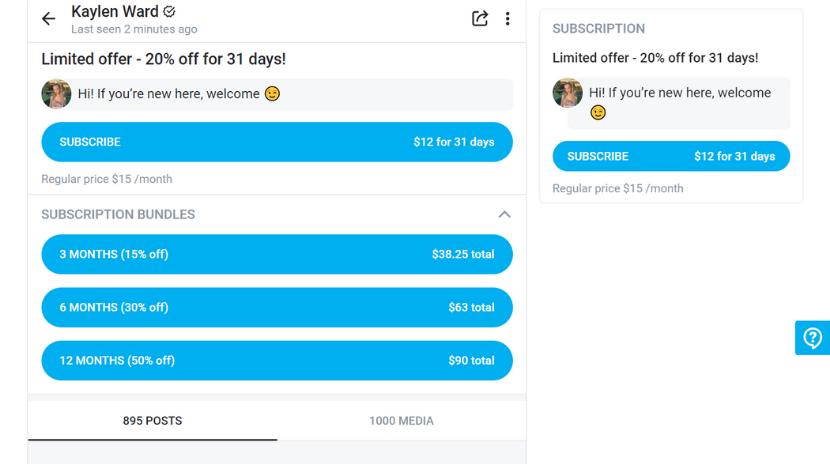The width and height of the screenshot is (830, 464).
Task: Choose the 3 Months bundle
Action: (276, 254)
